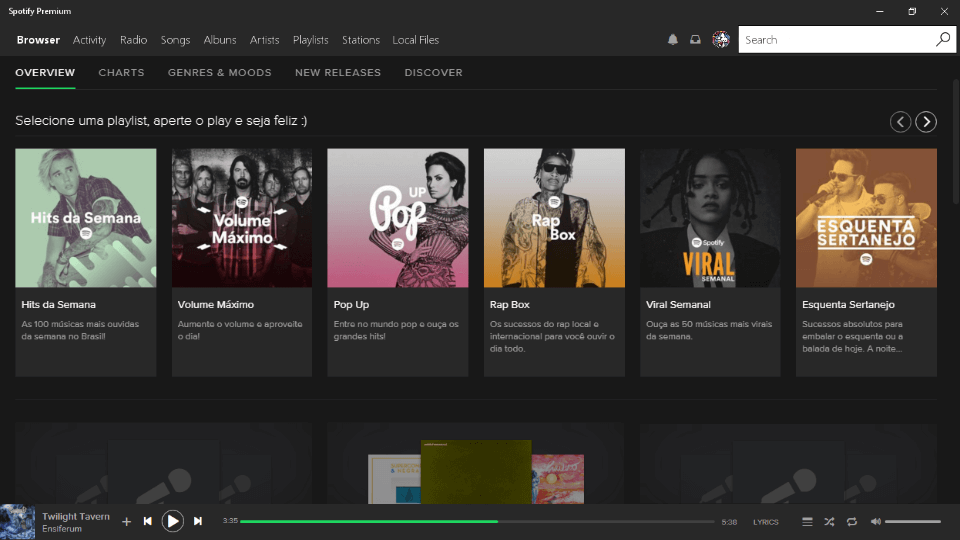The image size is (960, 540).
Task: Open Rap Box playlist cover
Action: click(x=555, y=218)
